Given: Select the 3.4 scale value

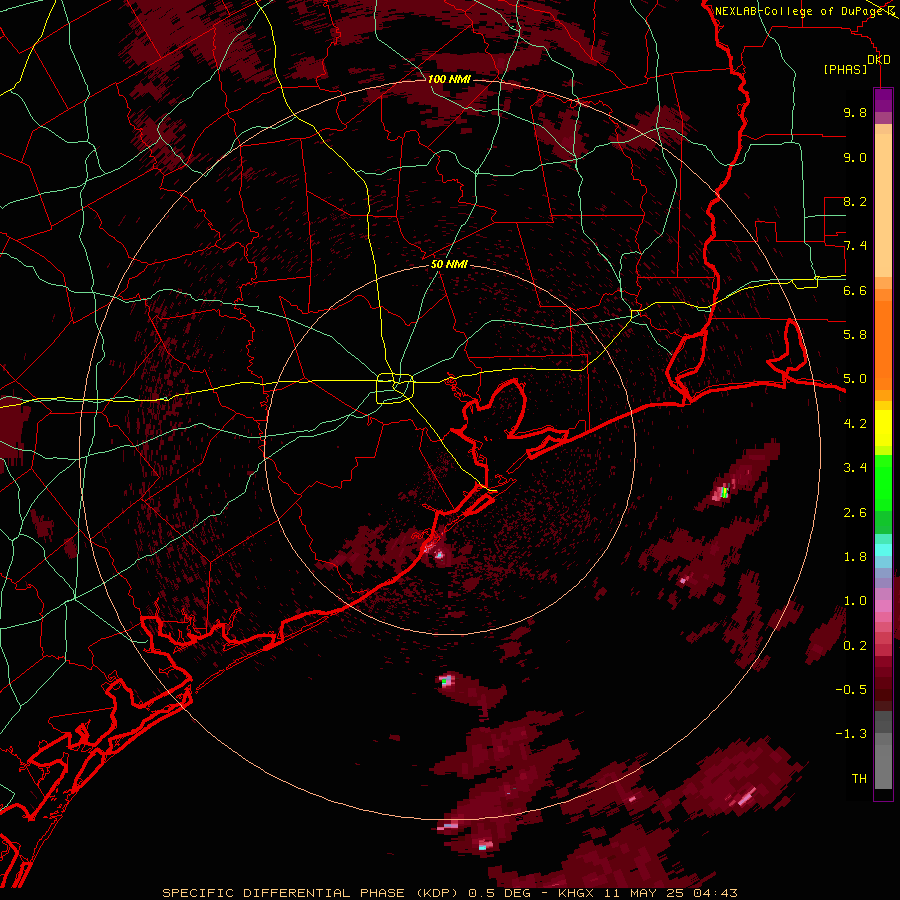Looking at the screenshot, I should tap(855, 468).
